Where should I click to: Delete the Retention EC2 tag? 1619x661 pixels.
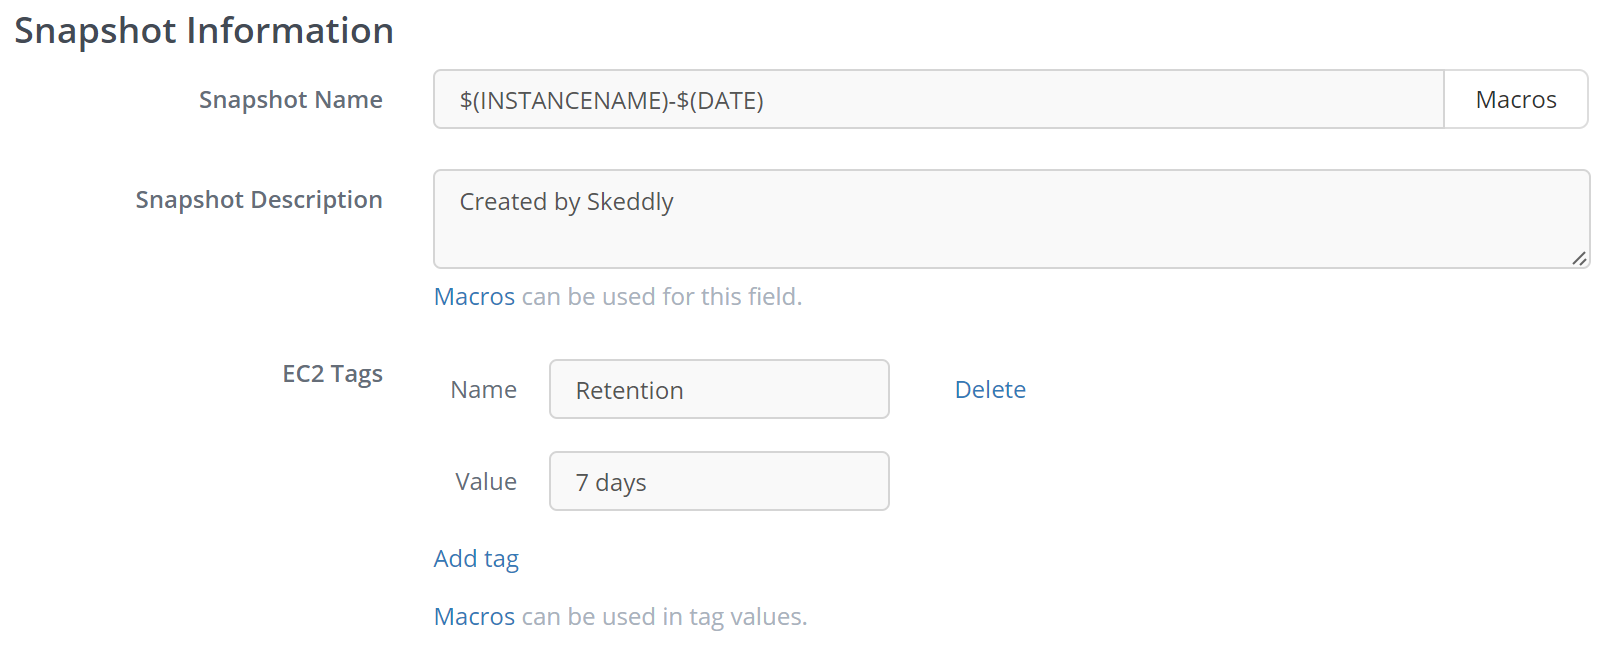[990, 389]
